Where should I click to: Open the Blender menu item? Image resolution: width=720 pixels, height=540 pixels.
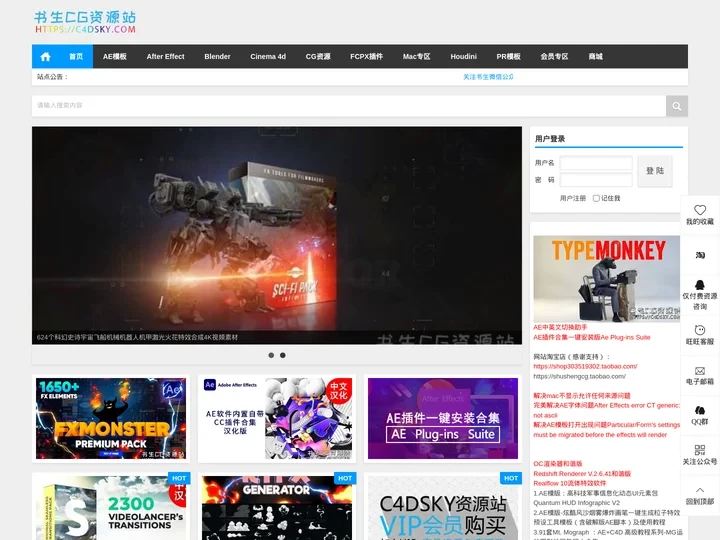click(x=217, y=56)
